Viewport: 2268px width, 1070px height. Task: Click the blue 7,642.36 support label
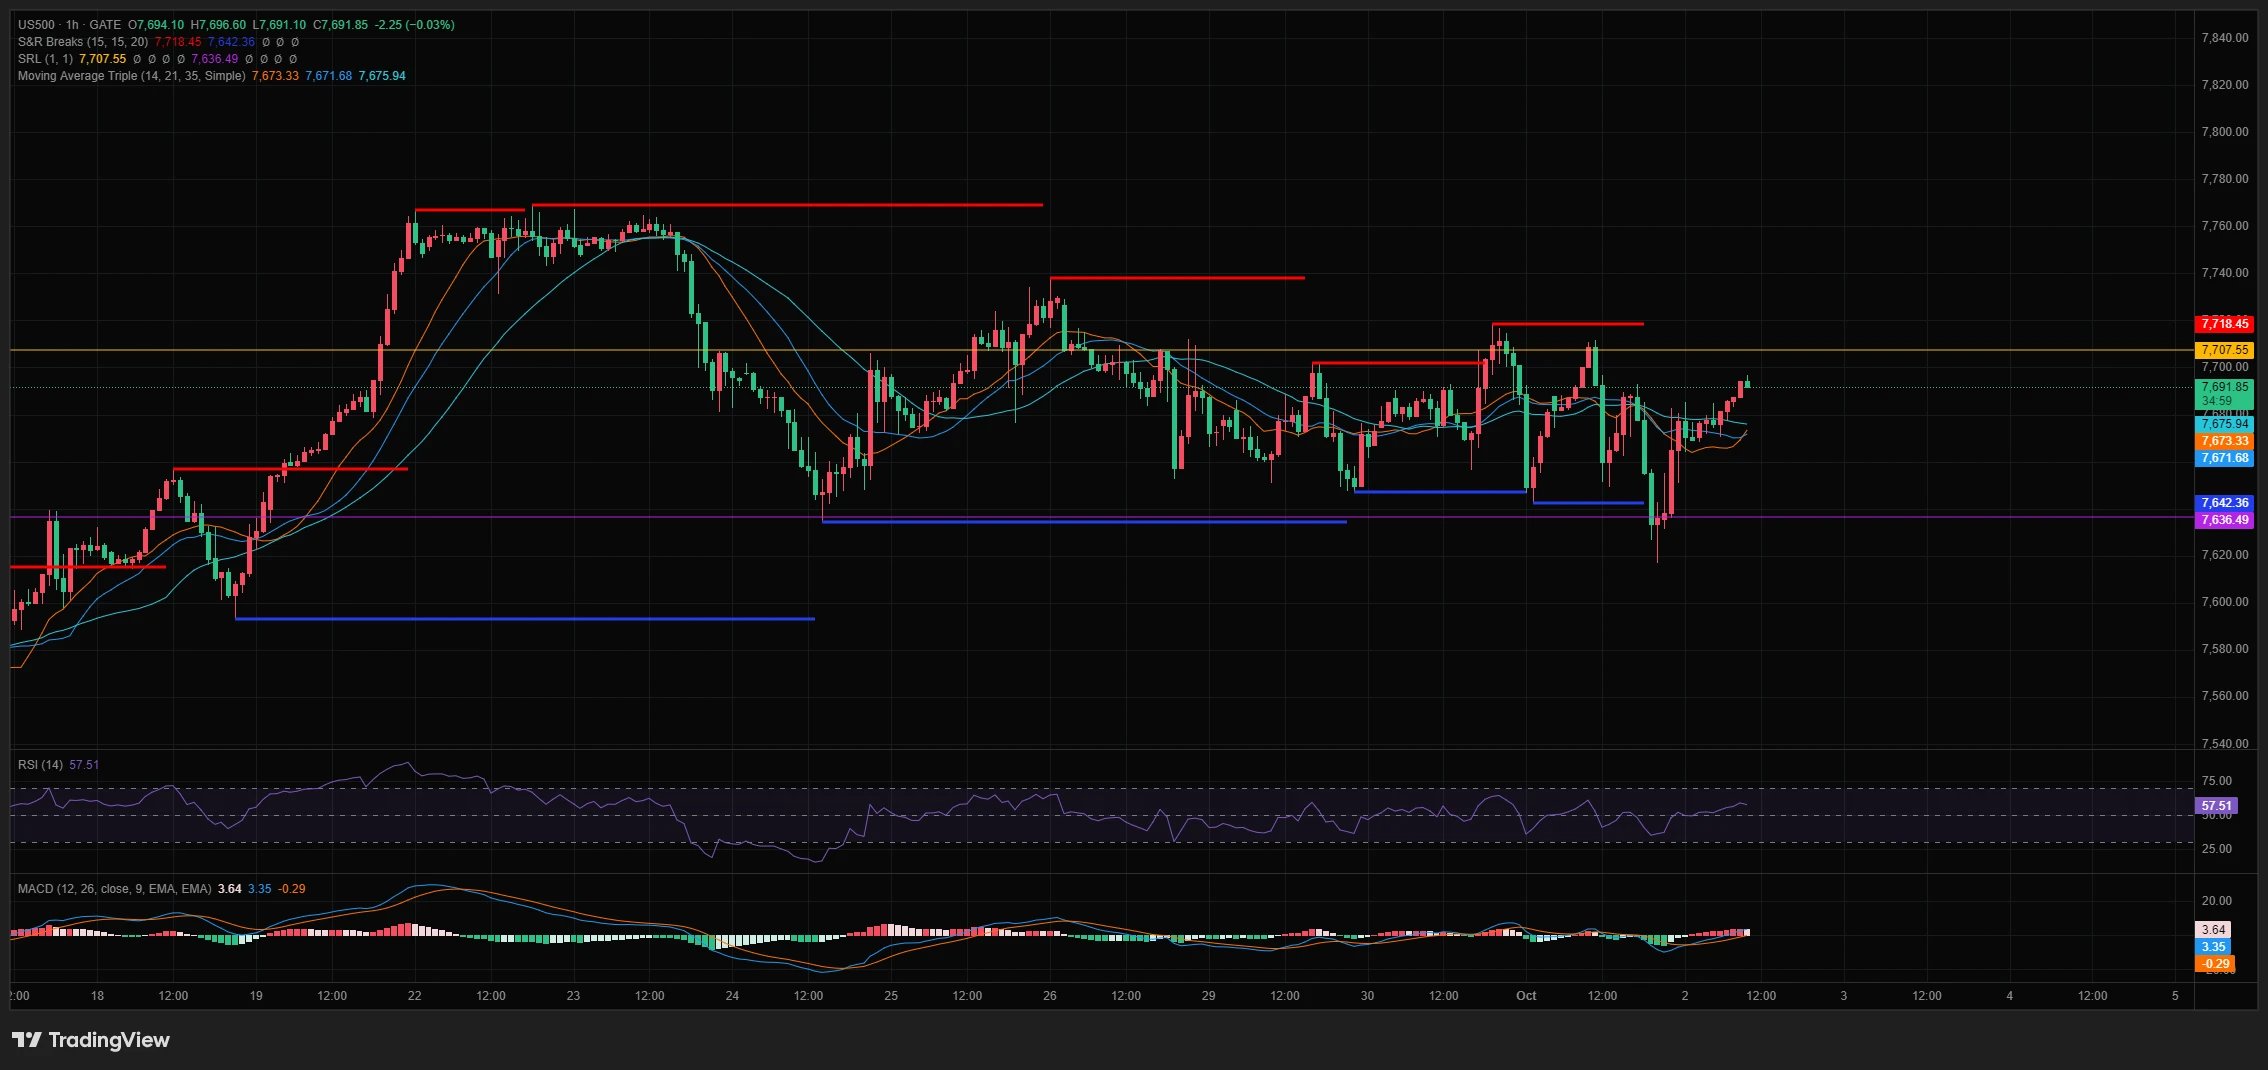(2225, 503)
